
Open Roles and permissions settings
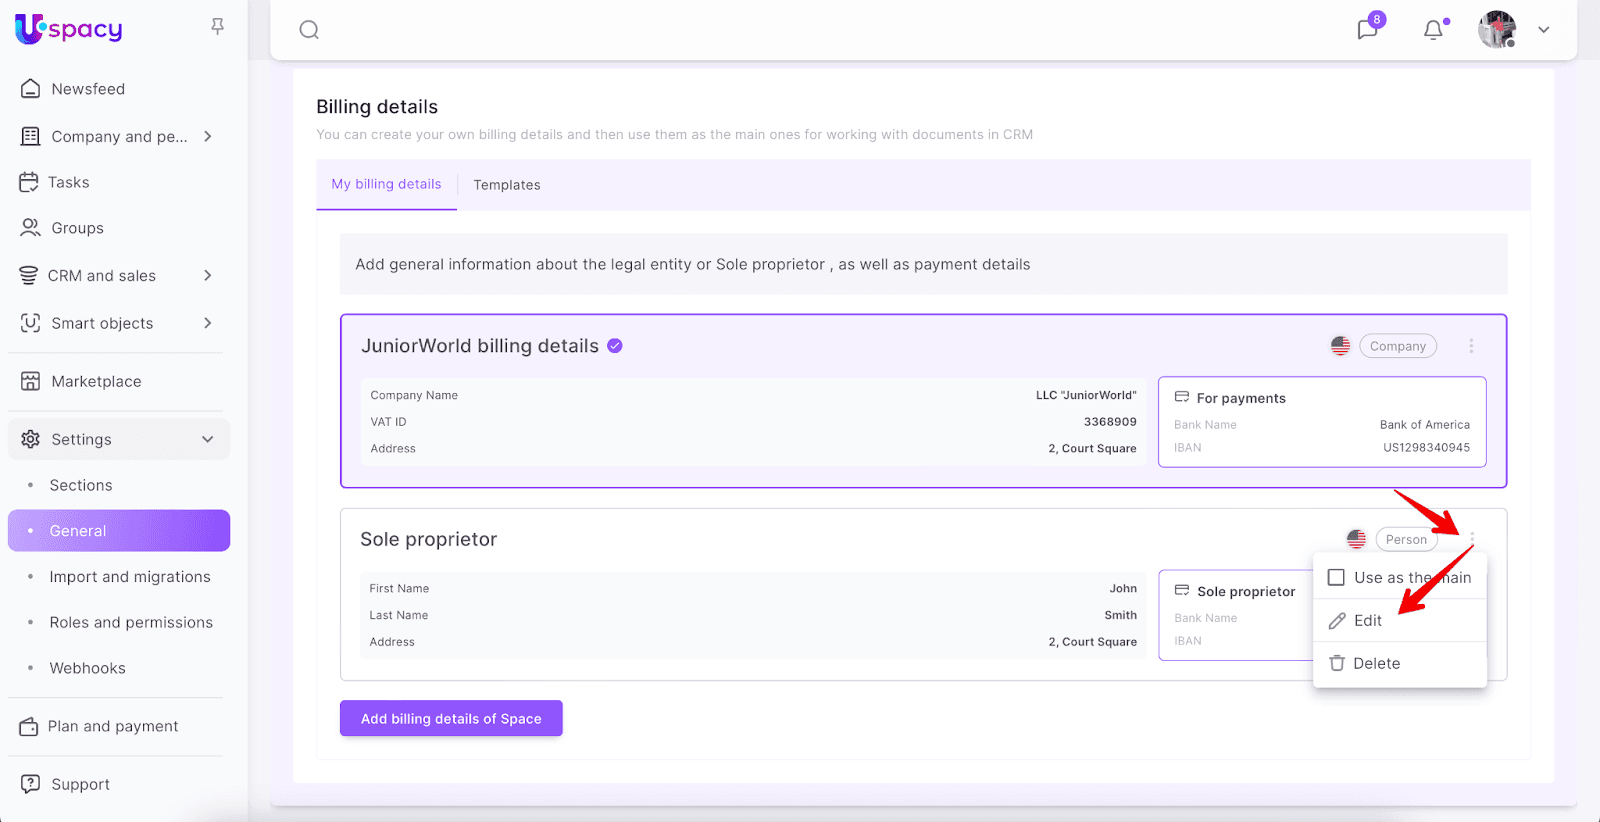(x=131, y=622)
